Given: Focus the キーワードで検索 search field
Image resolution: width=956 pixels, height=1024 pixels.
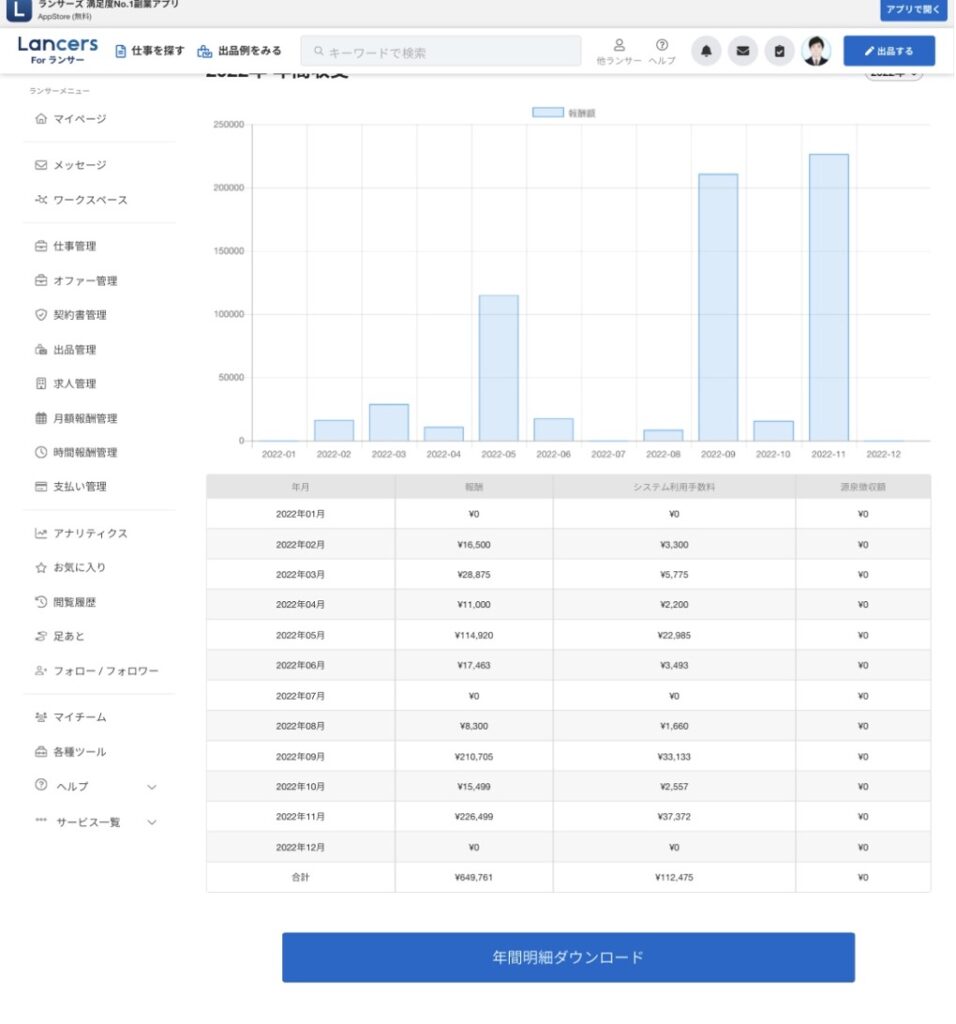Looking at the screenshot, I should click(441, 52).
